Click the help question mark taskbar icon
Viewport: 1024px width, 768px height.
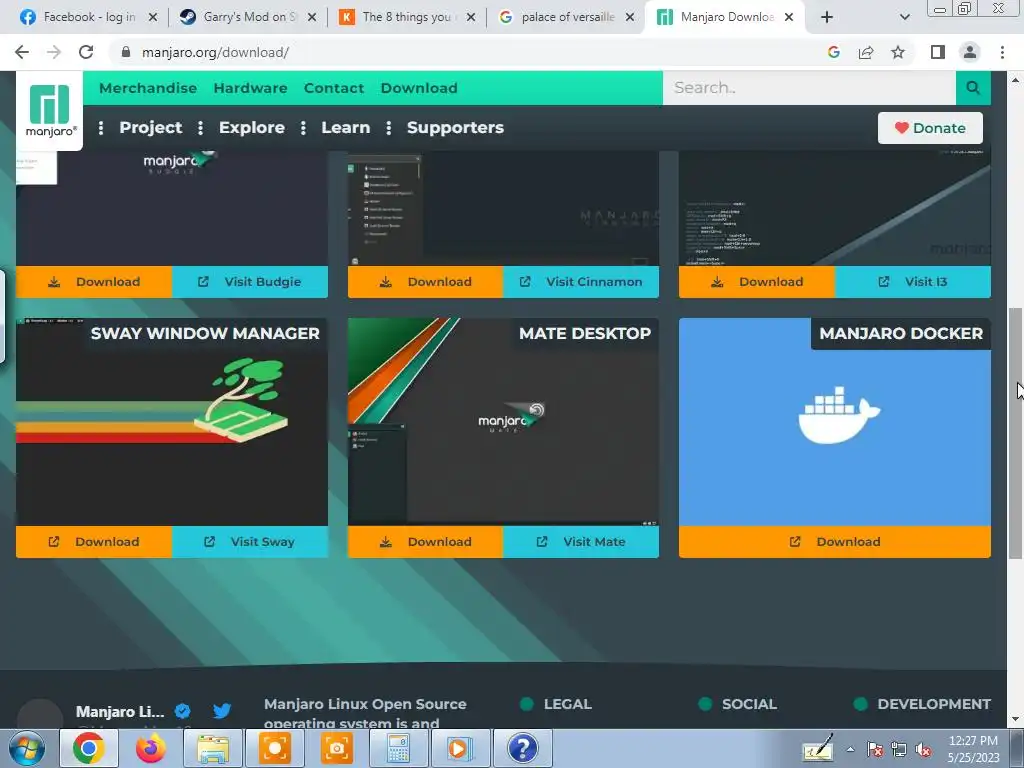[522, 748]
